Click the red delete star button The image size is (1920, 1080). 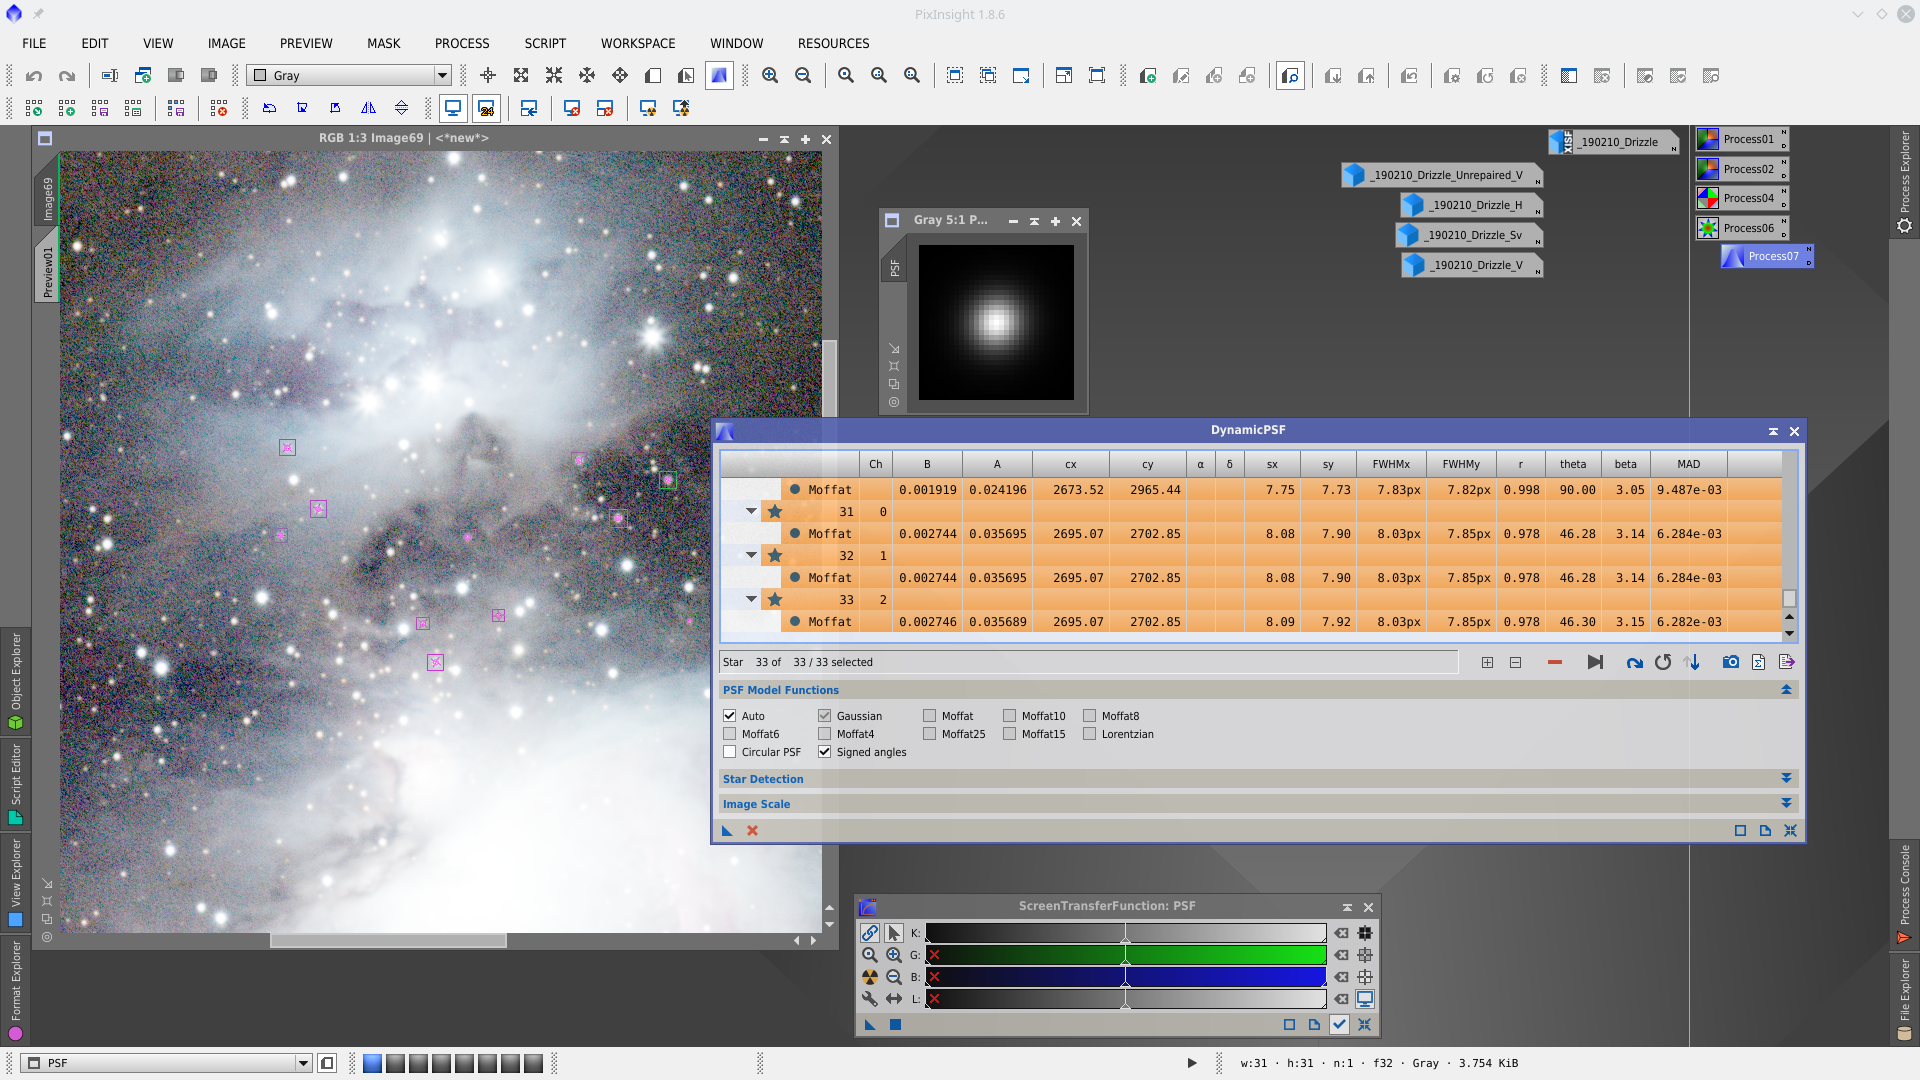[1554, 662]
